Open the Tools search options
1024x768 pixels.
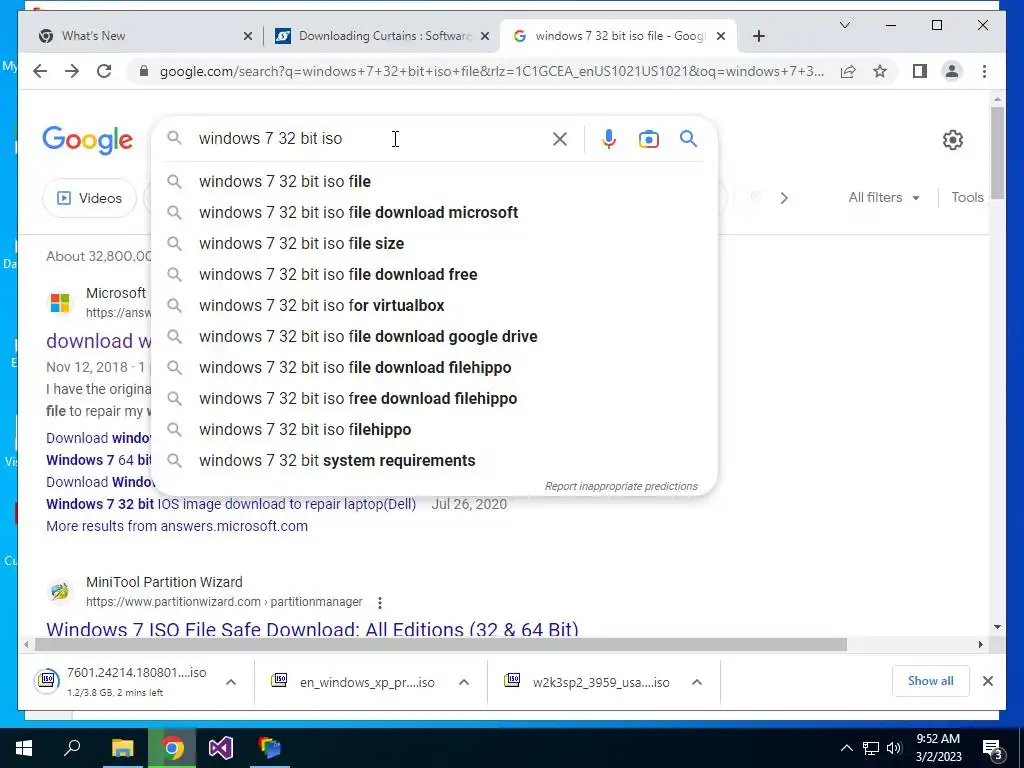click(x=967, y=197)
